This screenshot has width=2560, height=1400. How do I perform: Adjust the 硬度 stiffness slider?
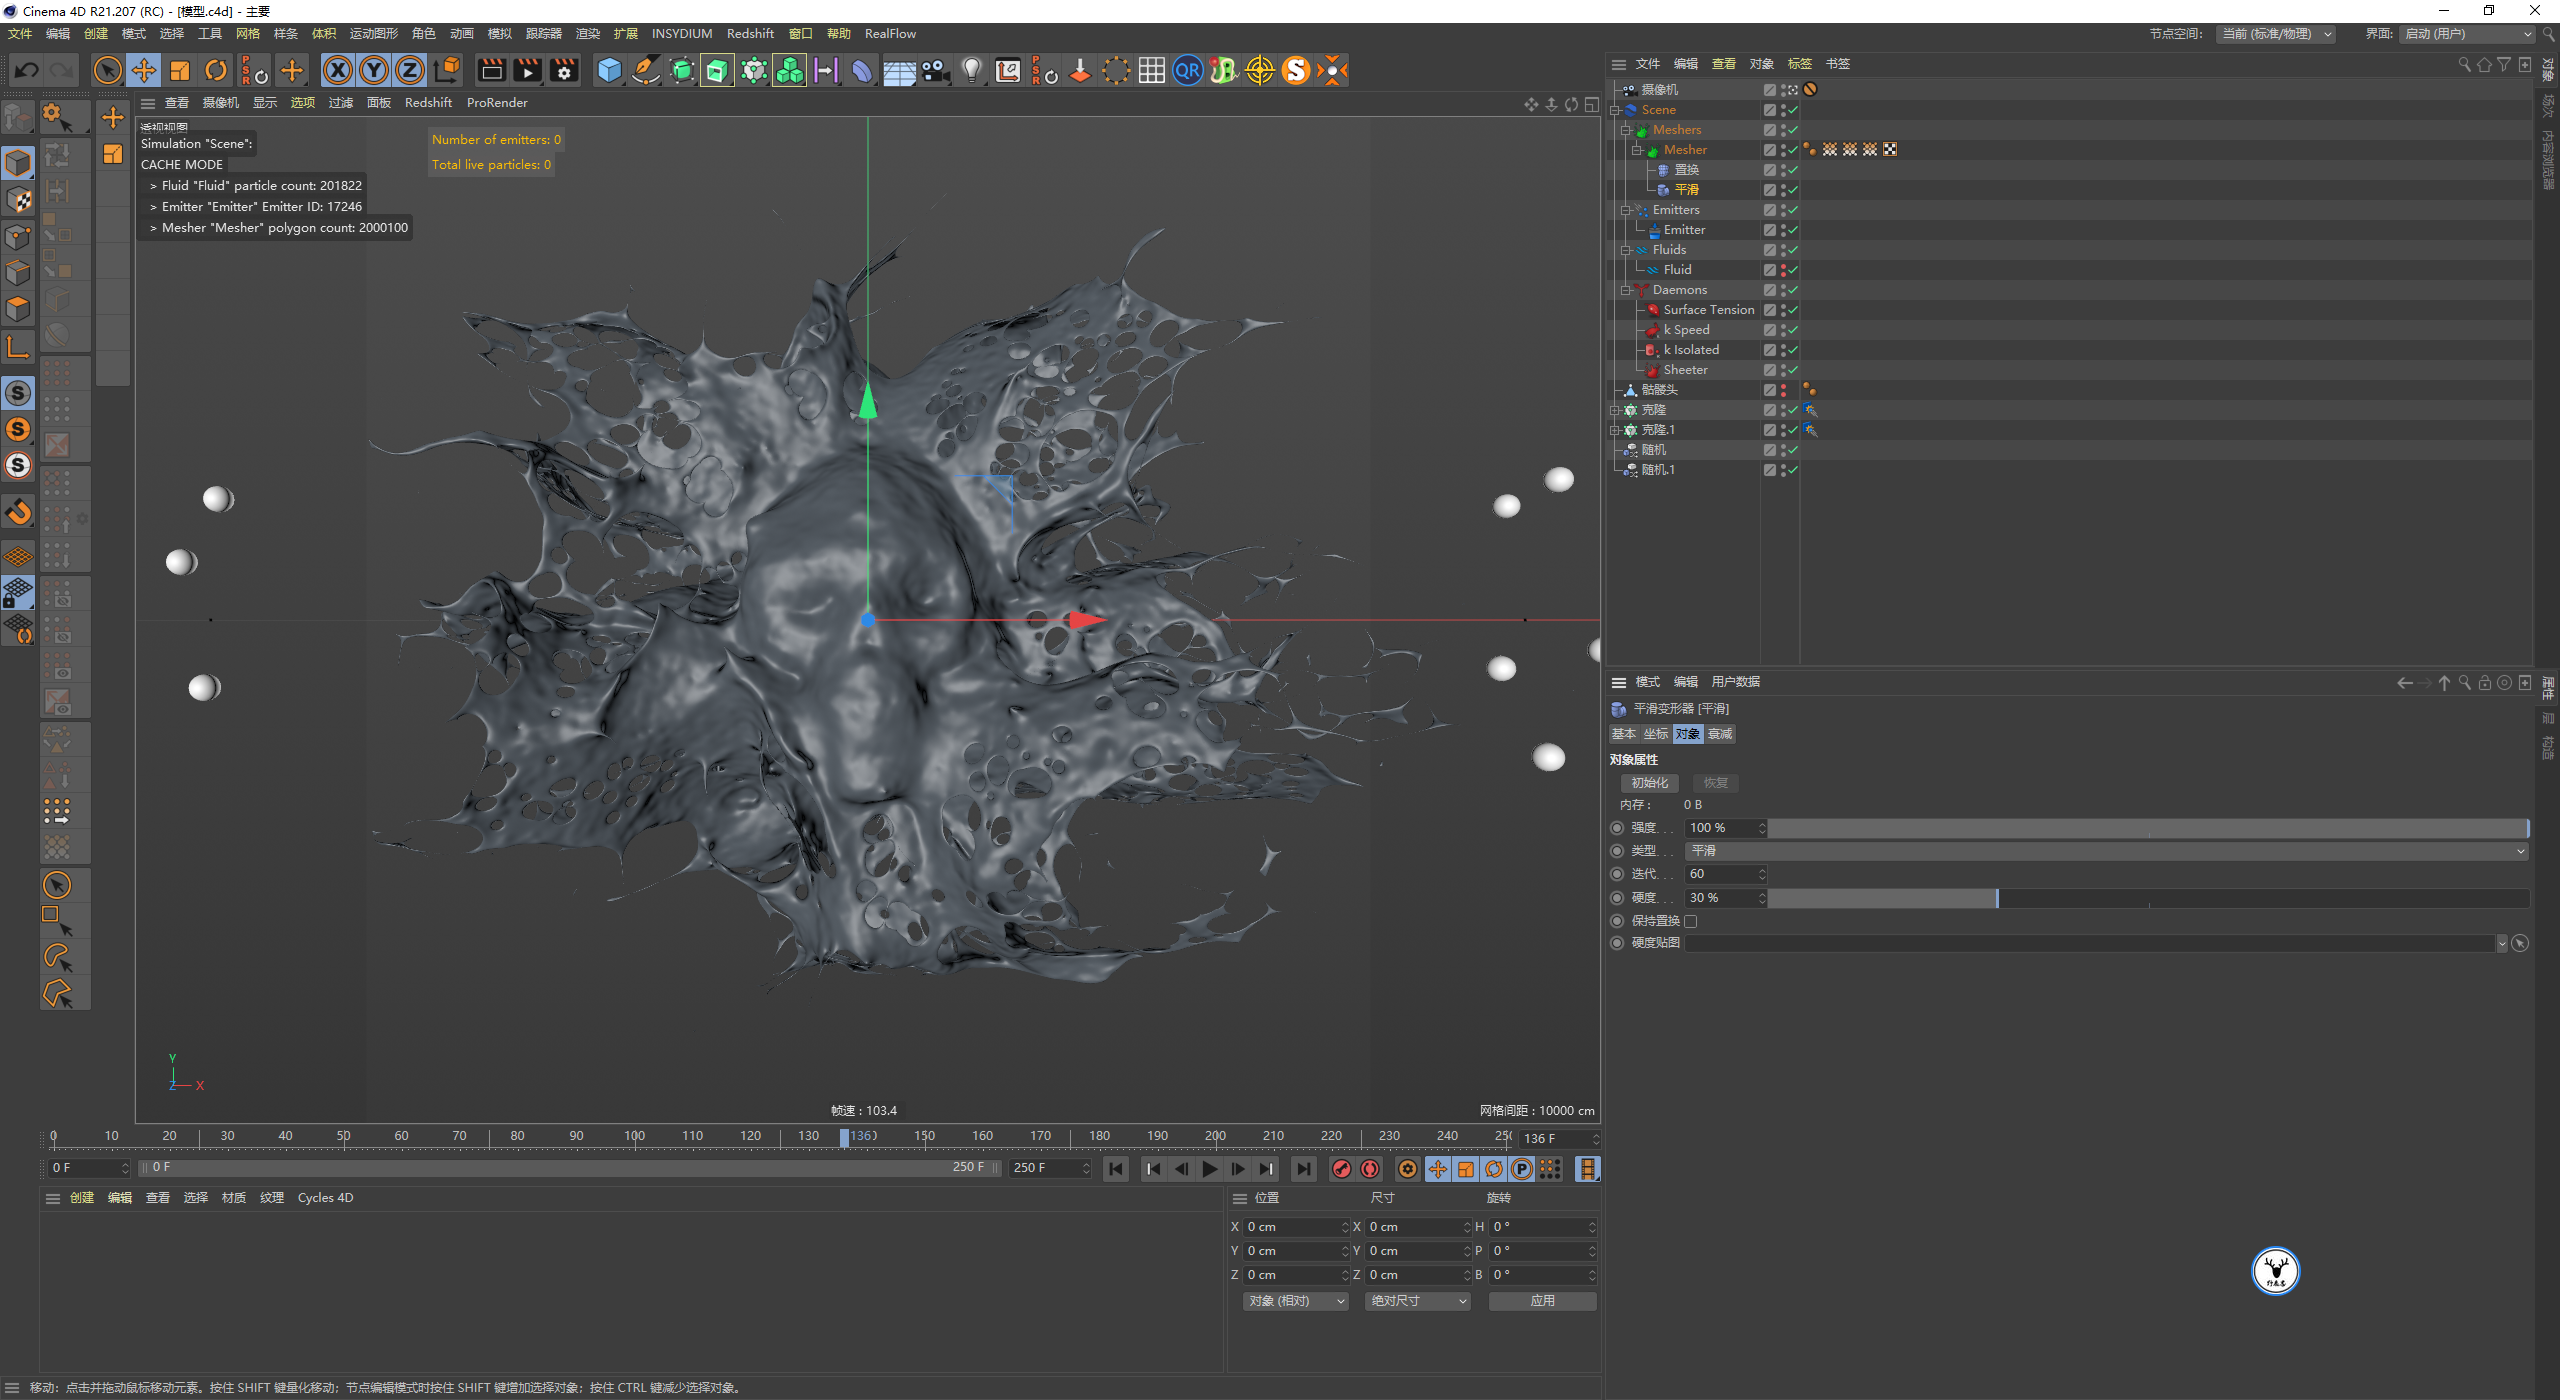click(x=2149, y=898)
